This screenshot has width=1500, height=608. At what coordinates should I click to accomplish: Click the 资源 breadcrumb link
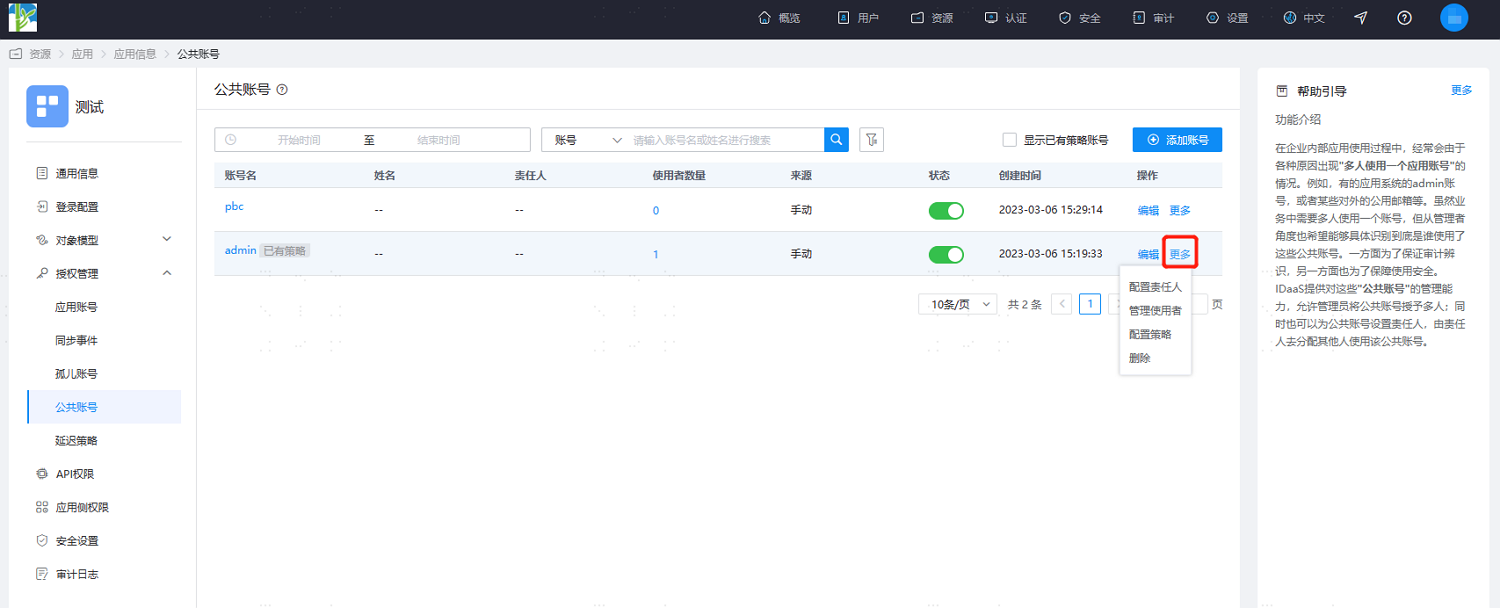coord(40,54)
